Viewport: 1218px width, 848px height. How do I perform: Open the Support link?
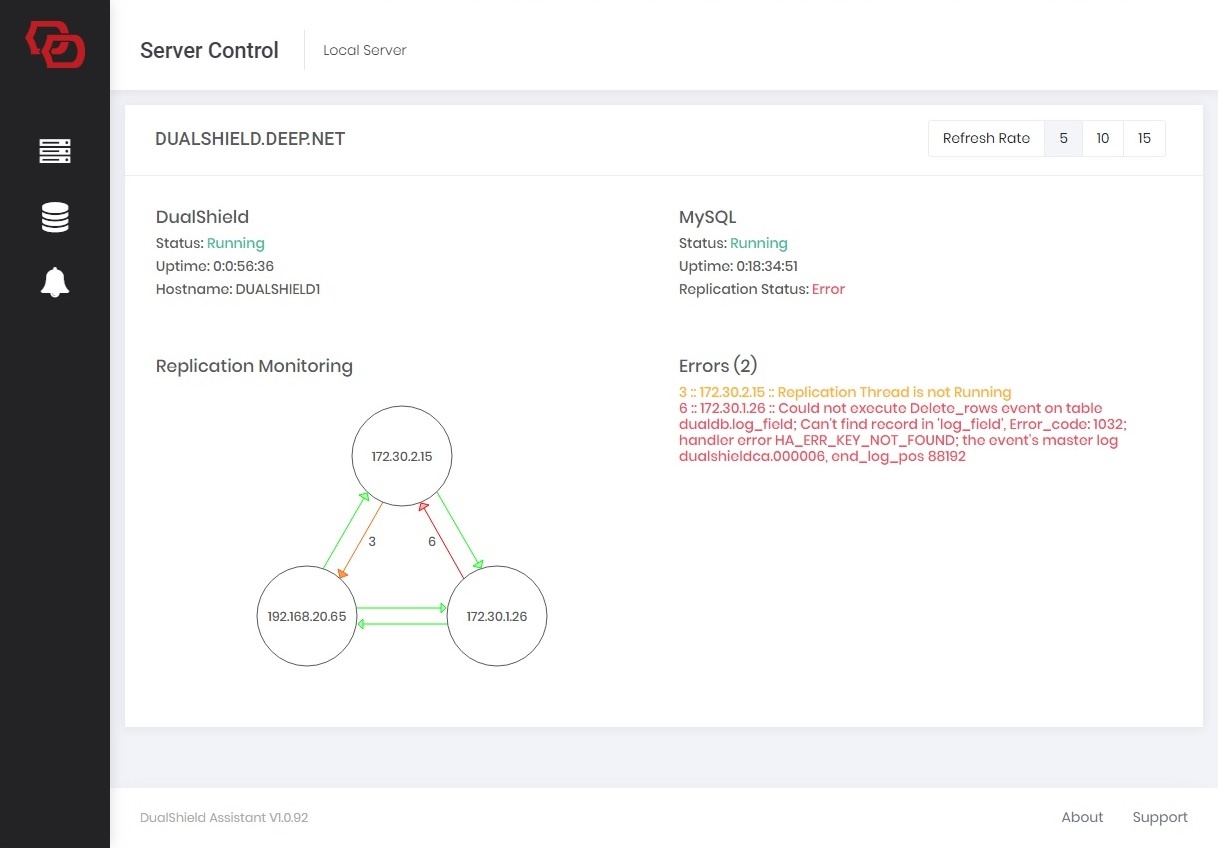1160,817
